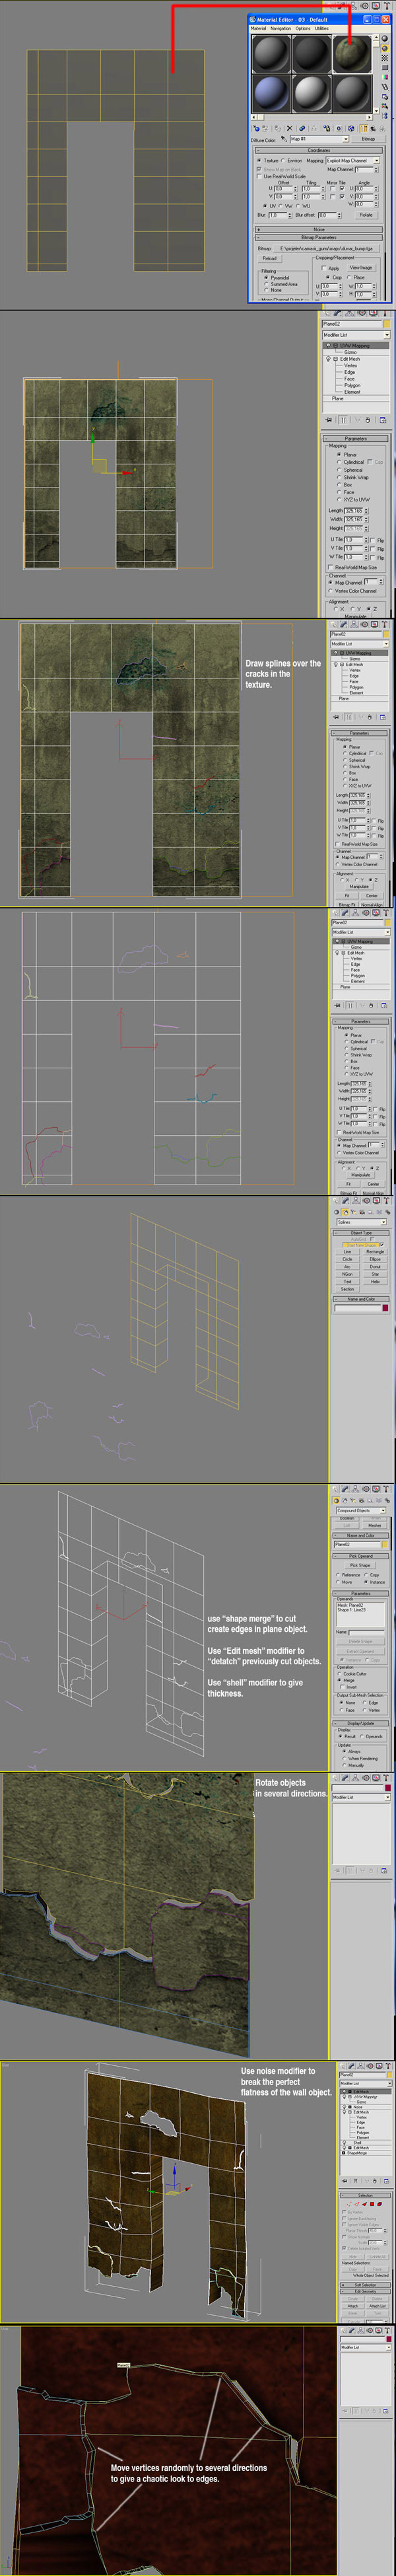Expand the Noise rollout
The width and height of the screenshot is (396, 2576).
point(319,229)
